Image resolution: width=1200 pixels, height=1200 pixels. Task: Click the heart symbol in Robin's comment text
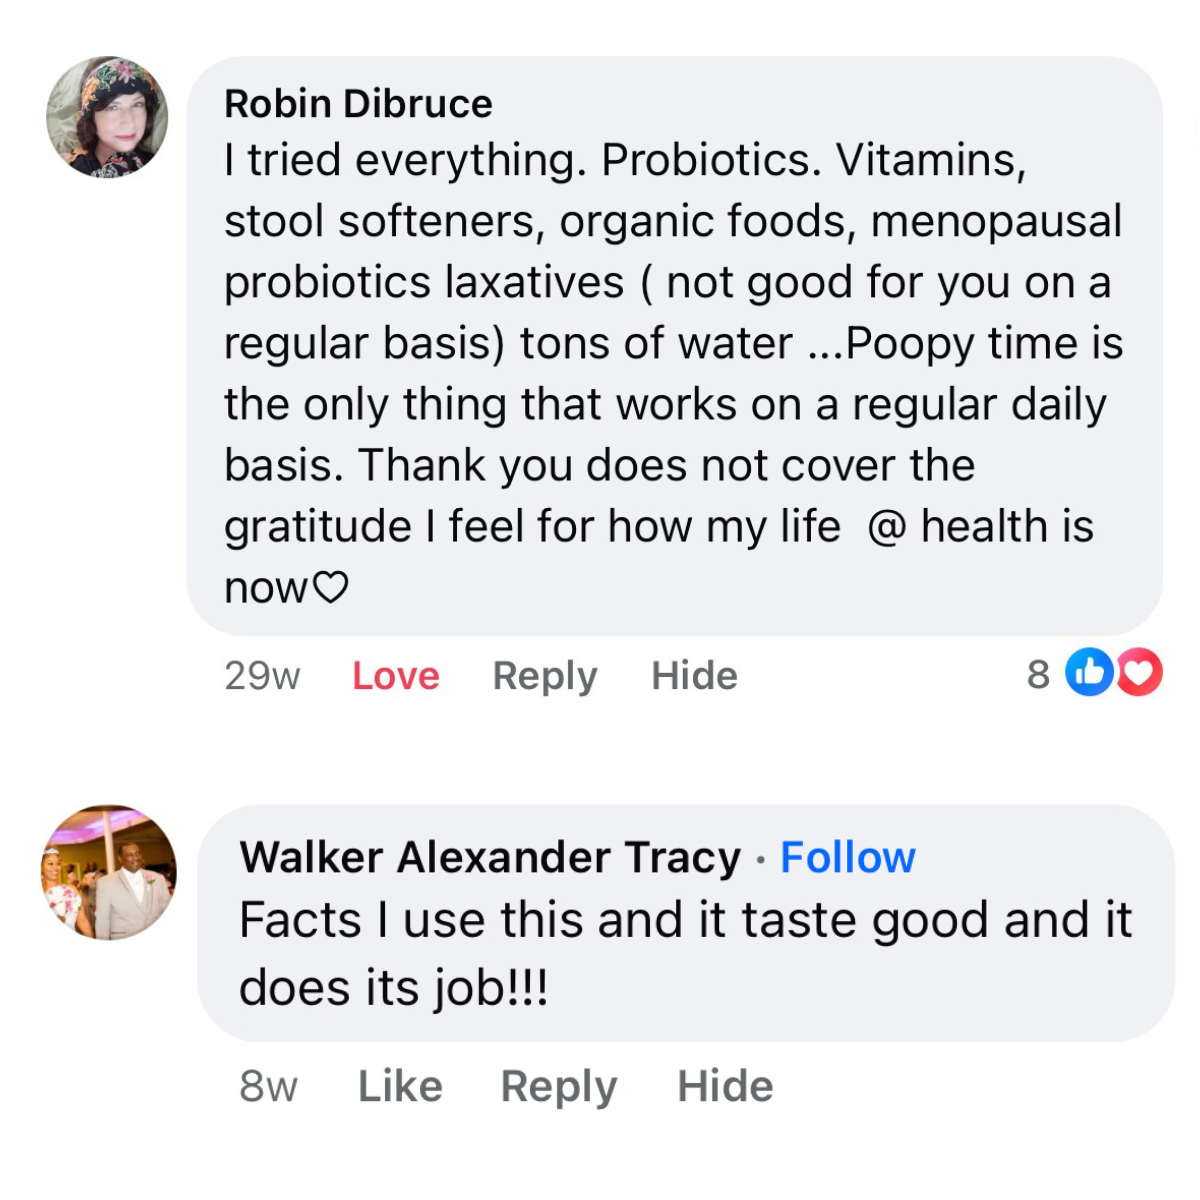[x=330, y=586]
